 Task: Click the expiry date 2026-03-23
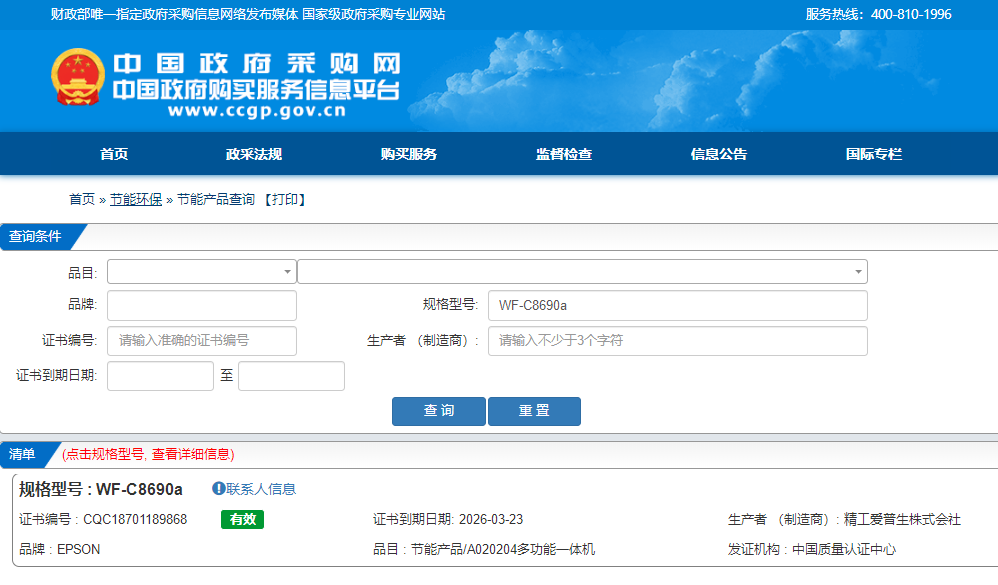point(491,519)
